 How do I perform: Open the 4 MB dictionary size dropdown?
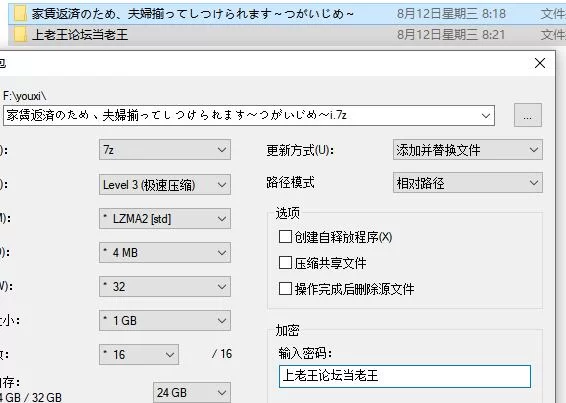pos(165,252)
